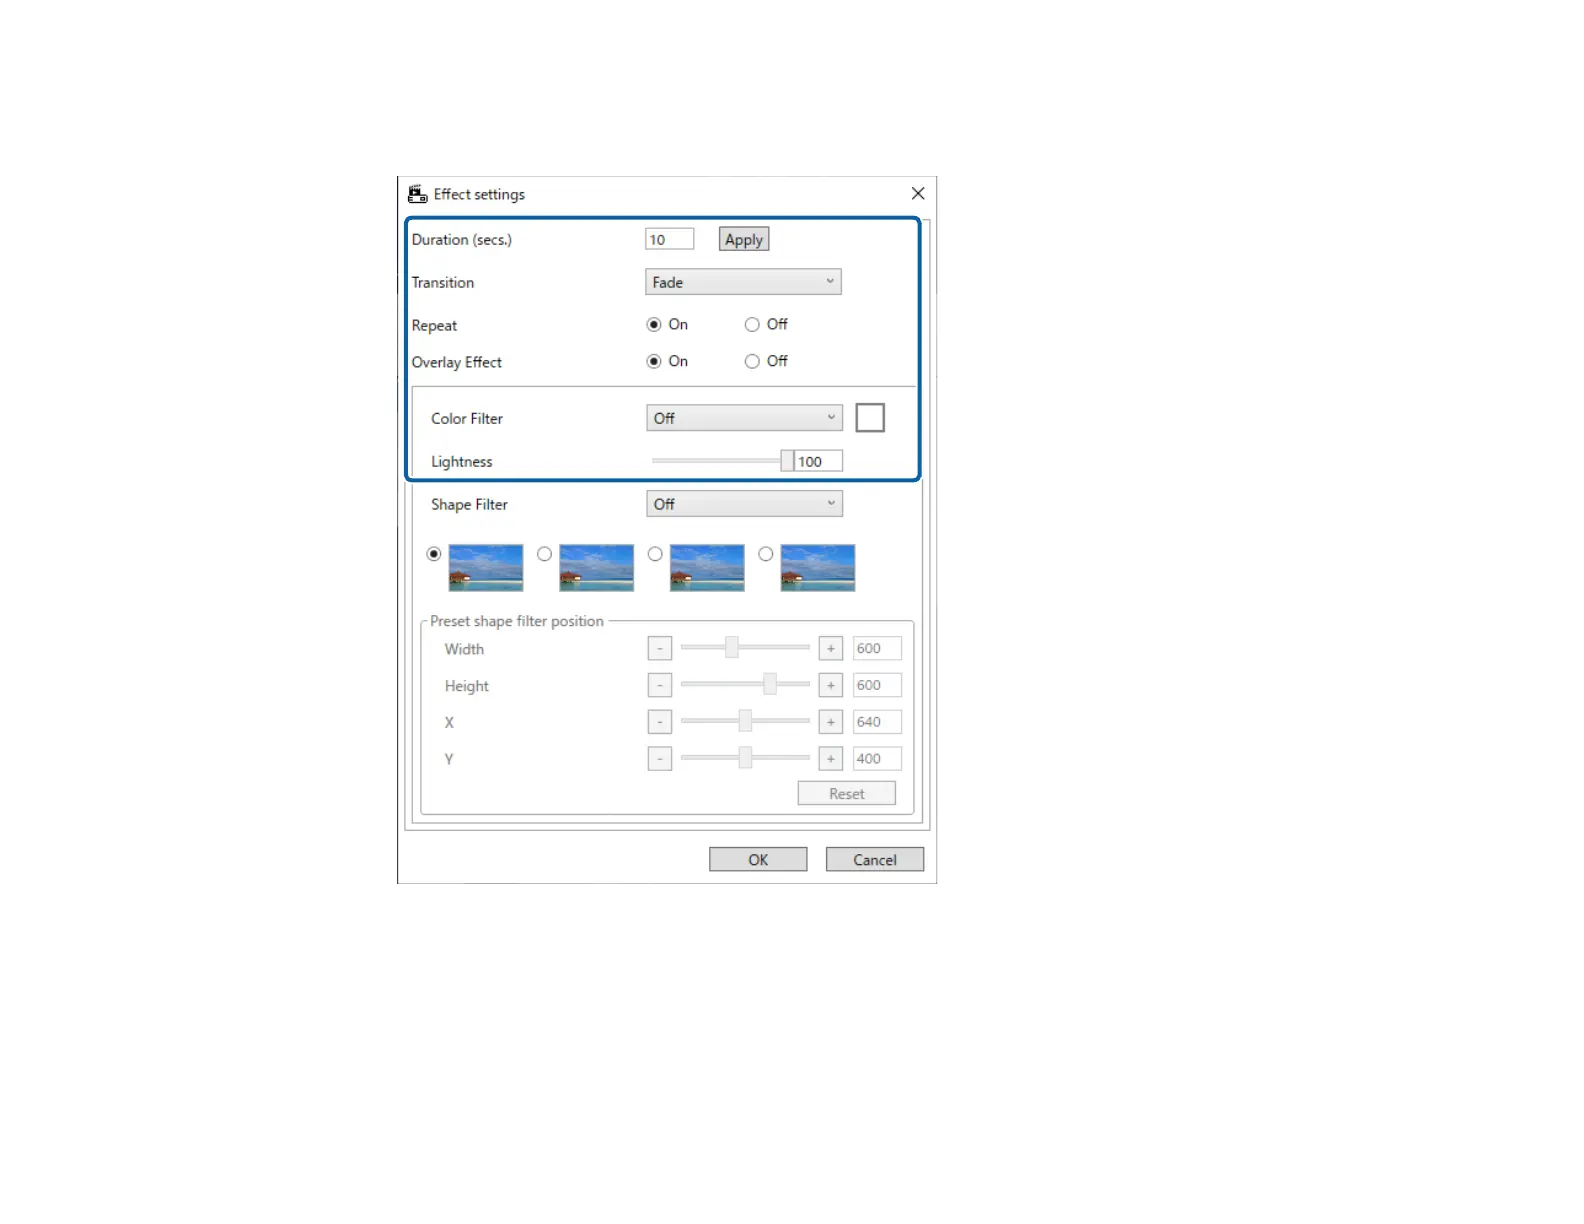Click the Y position slider handle
This screenshot has height=1224, width=1584.
[745, 758]
